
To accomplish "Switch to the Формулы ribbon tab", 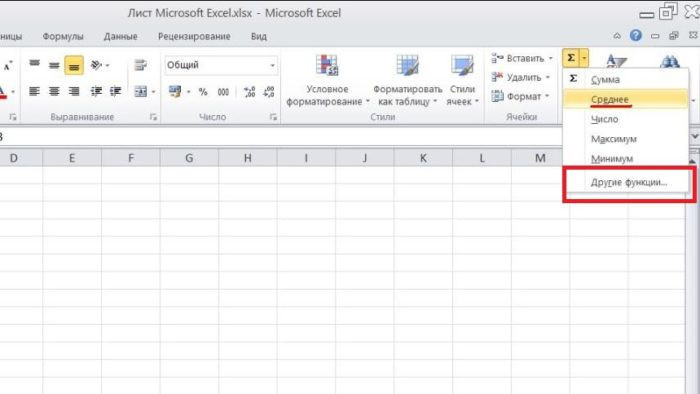I will click(63, 37).
